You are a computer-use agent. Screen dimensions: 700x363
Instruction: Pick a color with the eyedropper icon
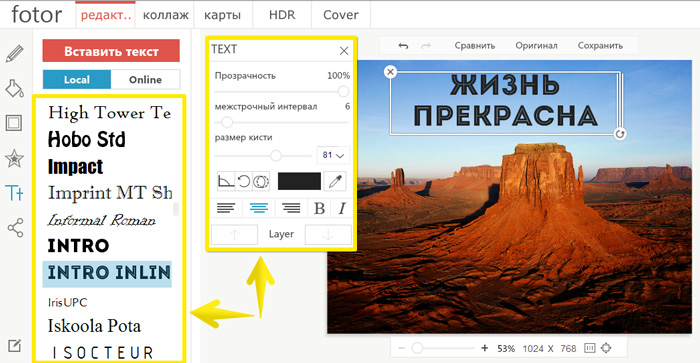[335, 181]
